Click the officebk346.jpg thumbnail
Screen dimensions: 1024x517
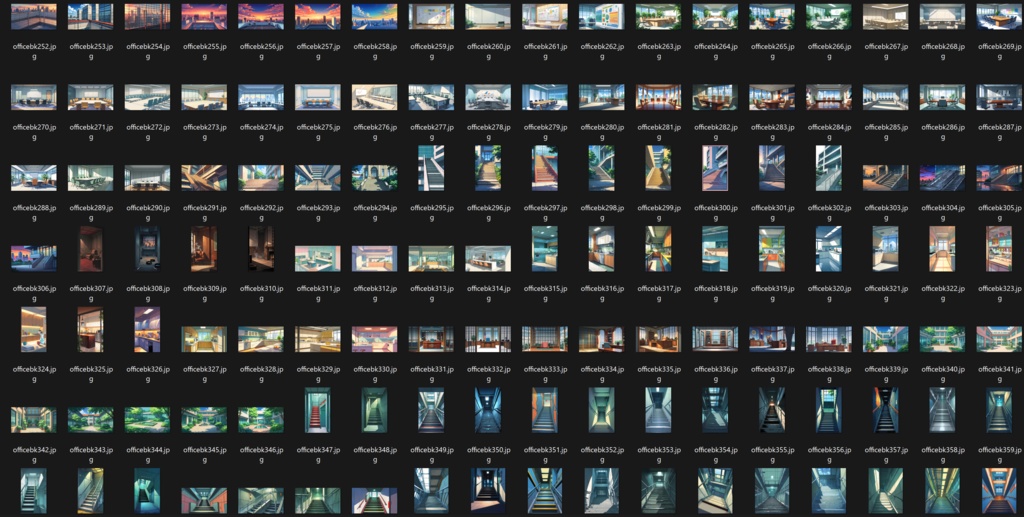(x=261, y=420)
